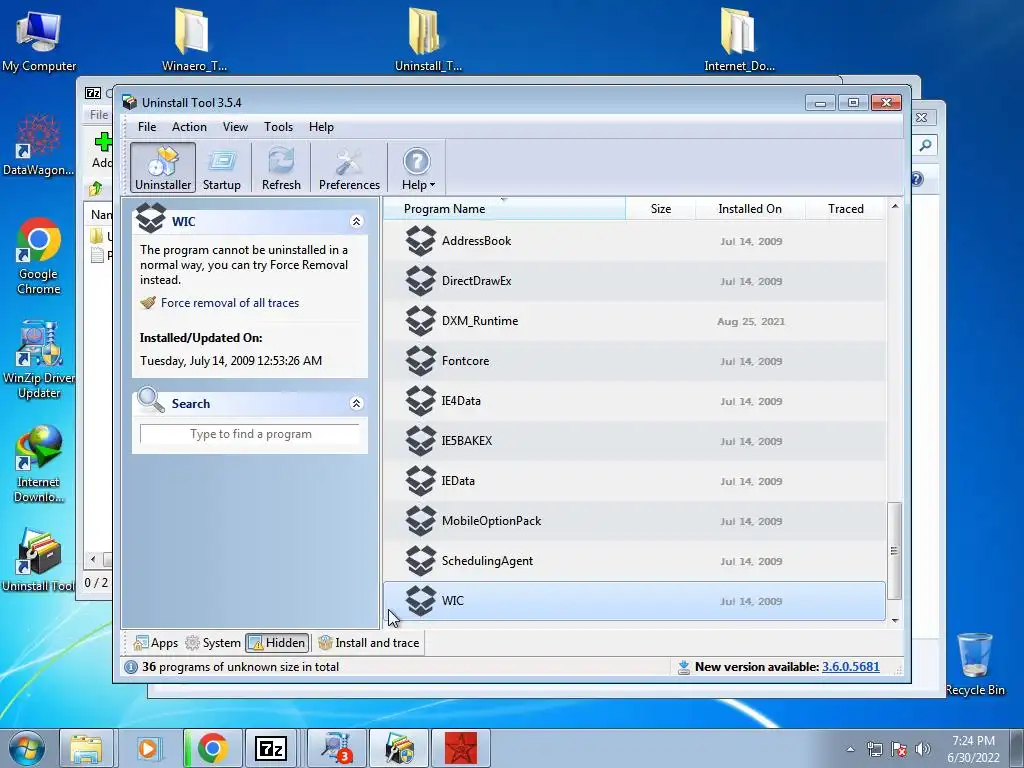1024x768 pixels.
Task: Open the DataWagon desktop shortcut
Action: pos(39,144)
